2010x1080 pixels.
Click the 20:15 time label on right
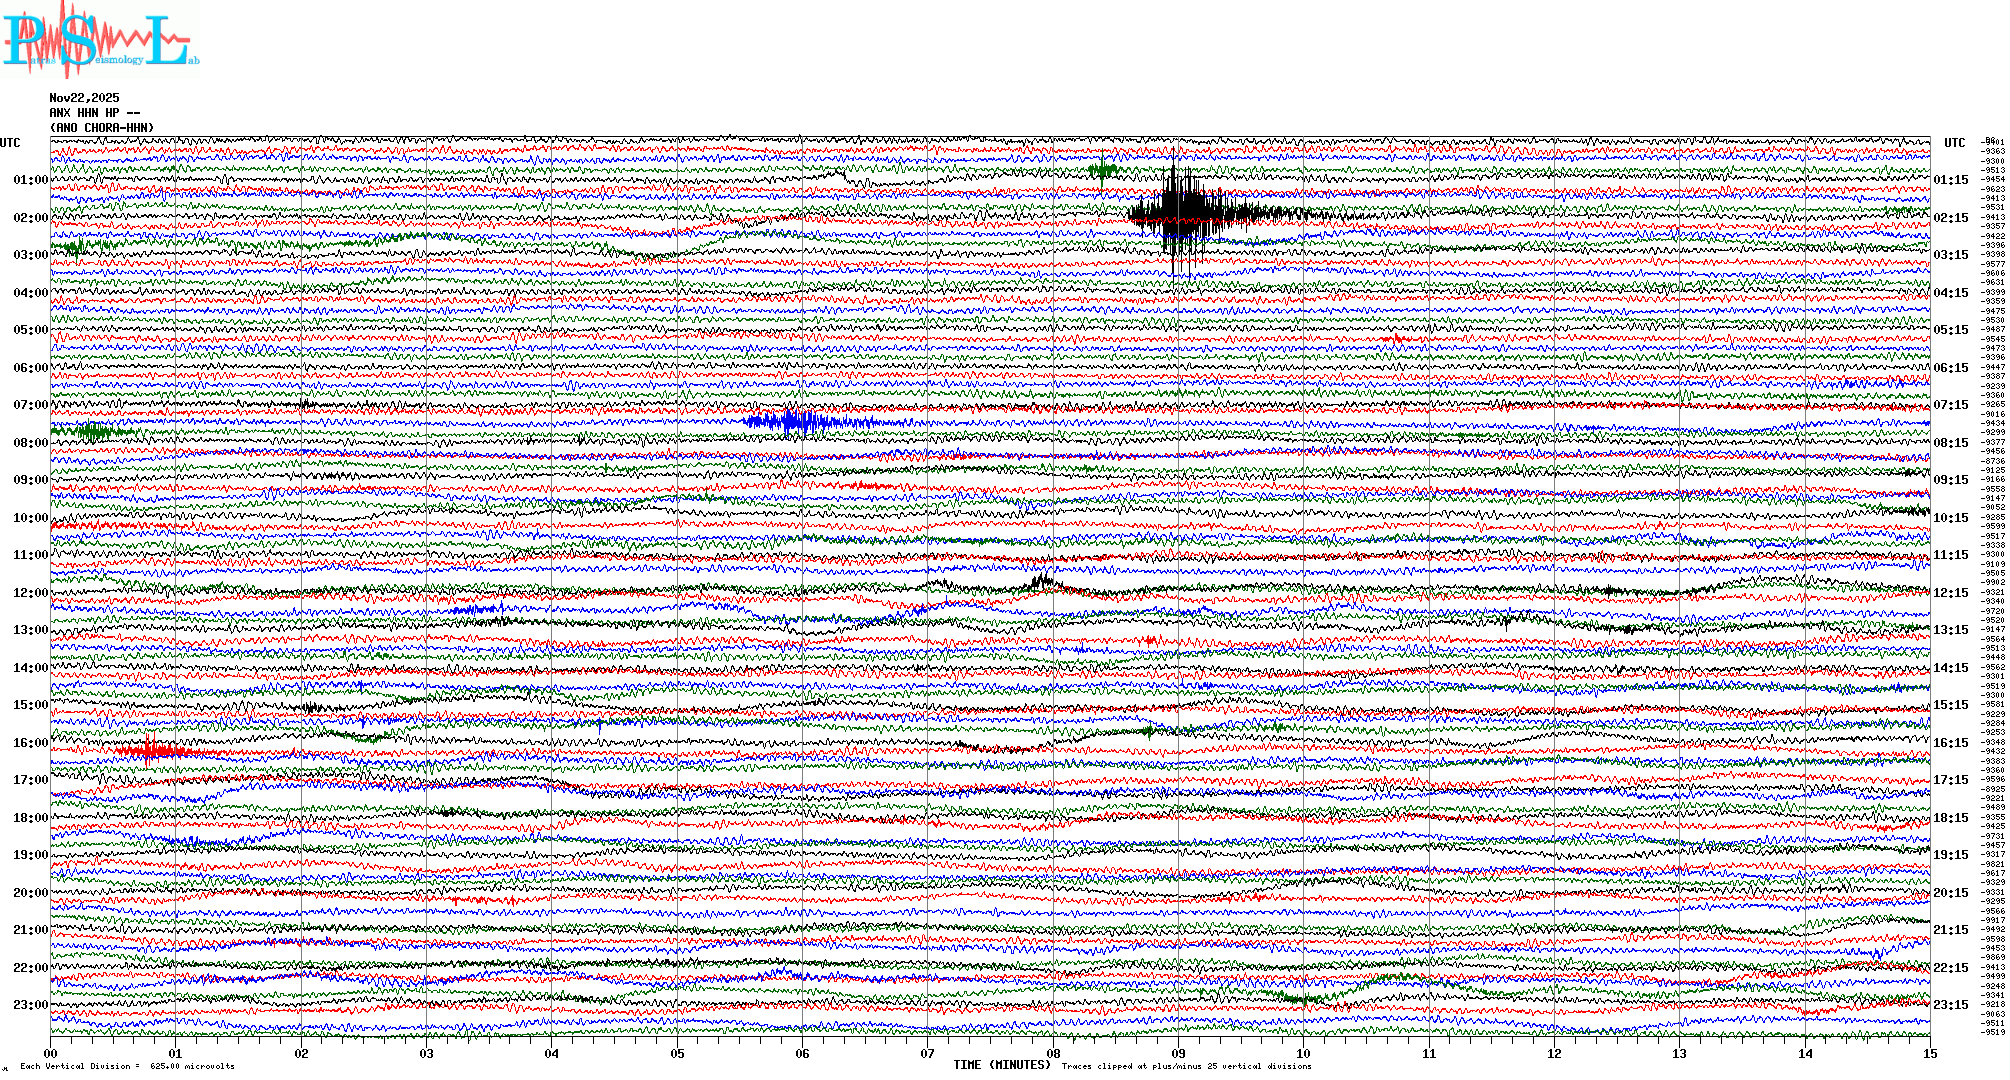tap(1950, 893)
